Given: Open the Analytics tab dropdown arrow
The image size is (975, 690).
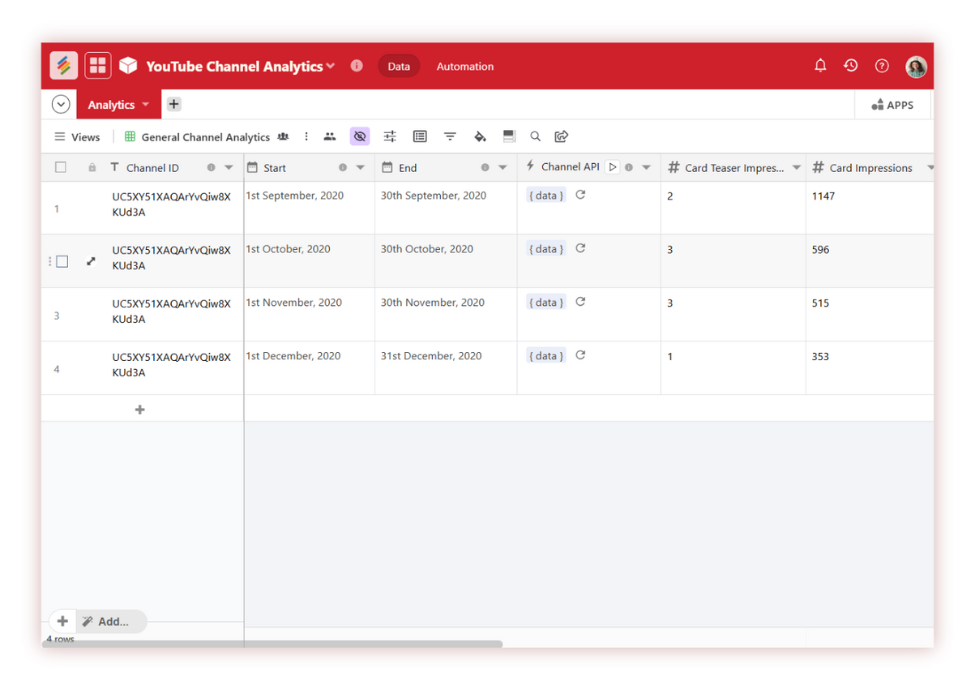Looking at the screenshot, I should point(146,104).
